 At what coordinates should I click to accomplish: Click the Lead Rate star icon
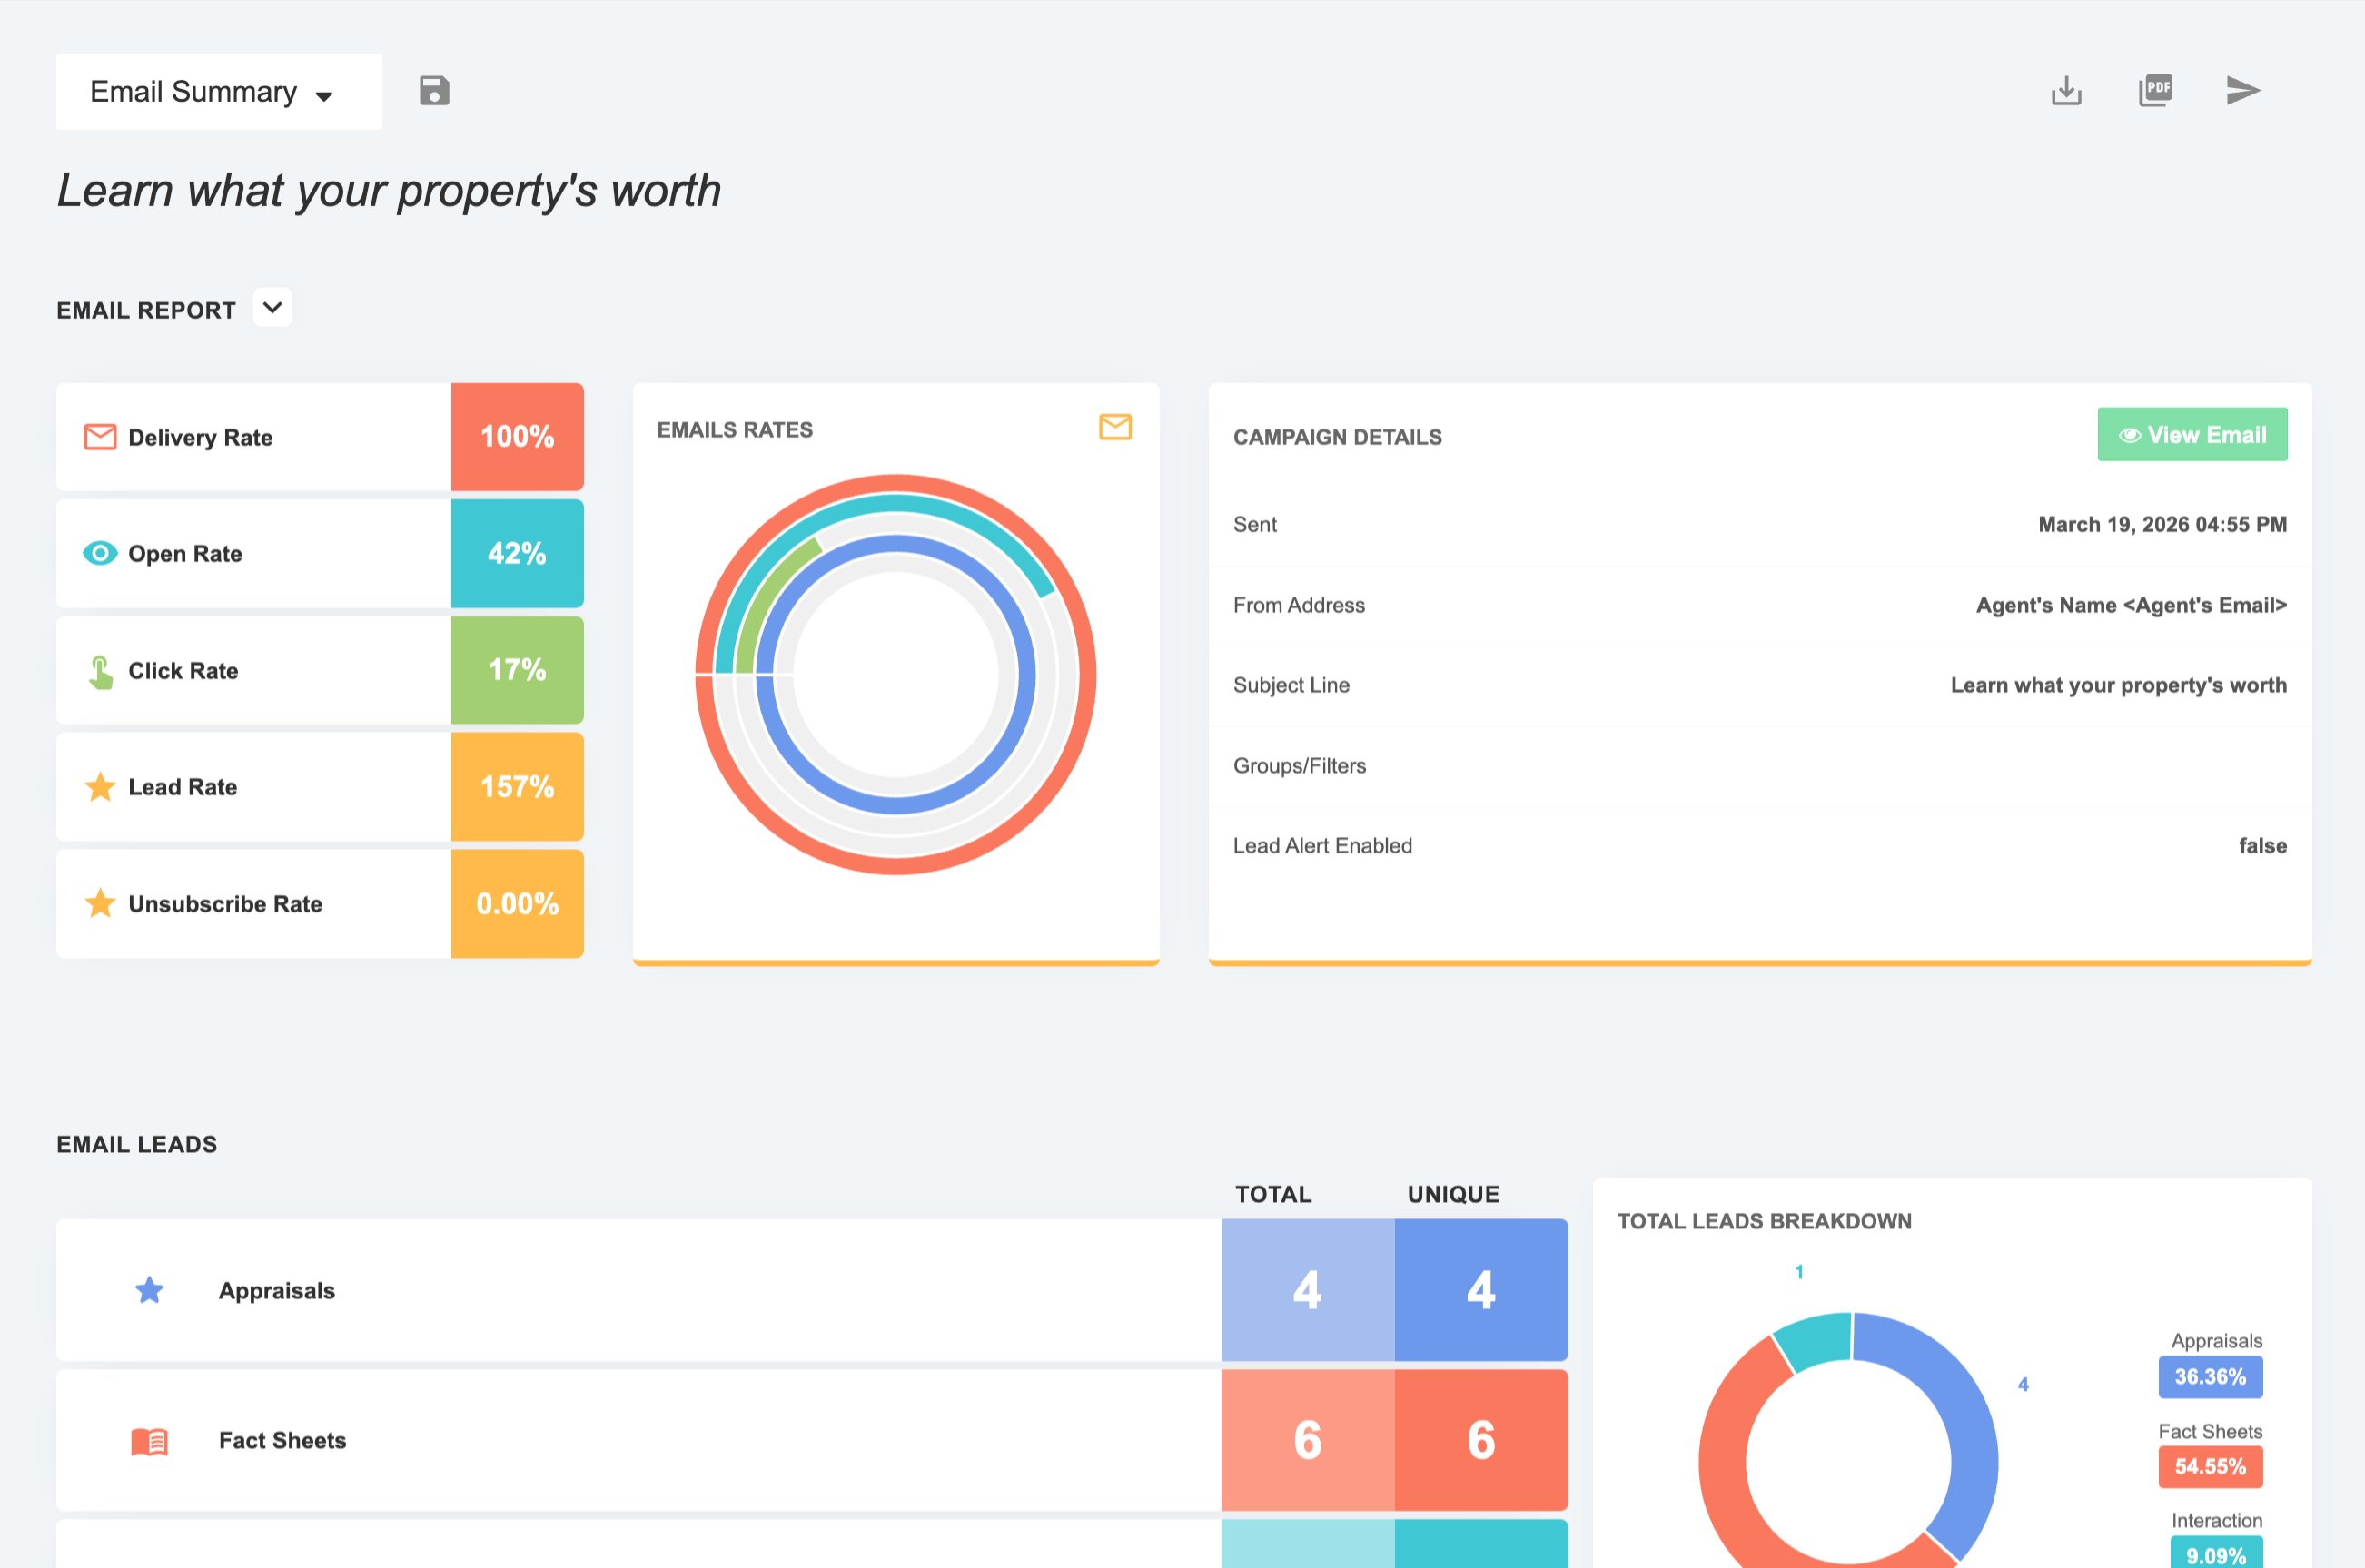pos(100,787)
